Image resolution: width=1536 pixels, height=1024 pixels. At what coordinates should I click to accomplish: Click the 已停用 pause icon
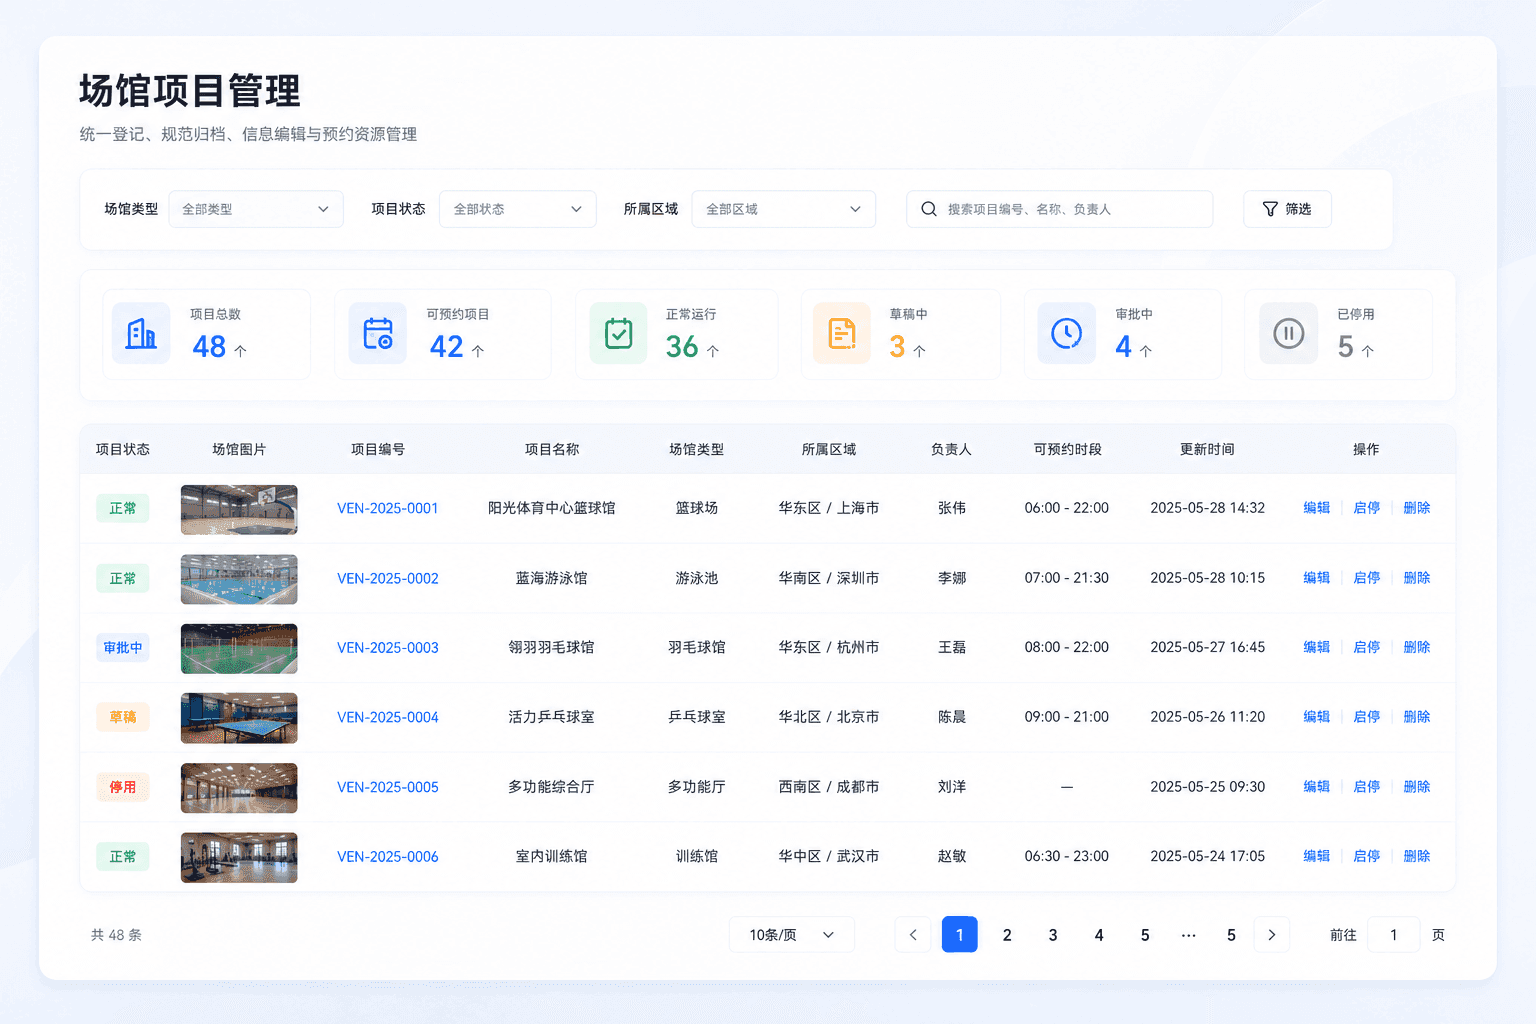point(1289,333)
